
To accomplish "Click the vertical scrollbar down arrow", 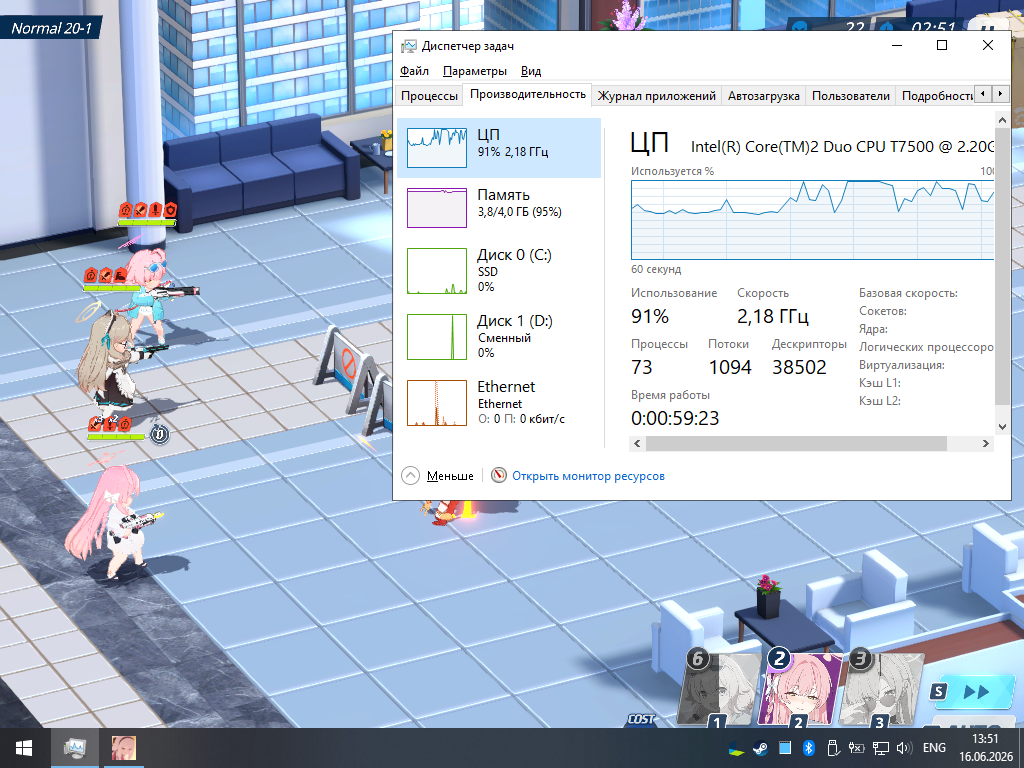I will (x=1002, y=426).
